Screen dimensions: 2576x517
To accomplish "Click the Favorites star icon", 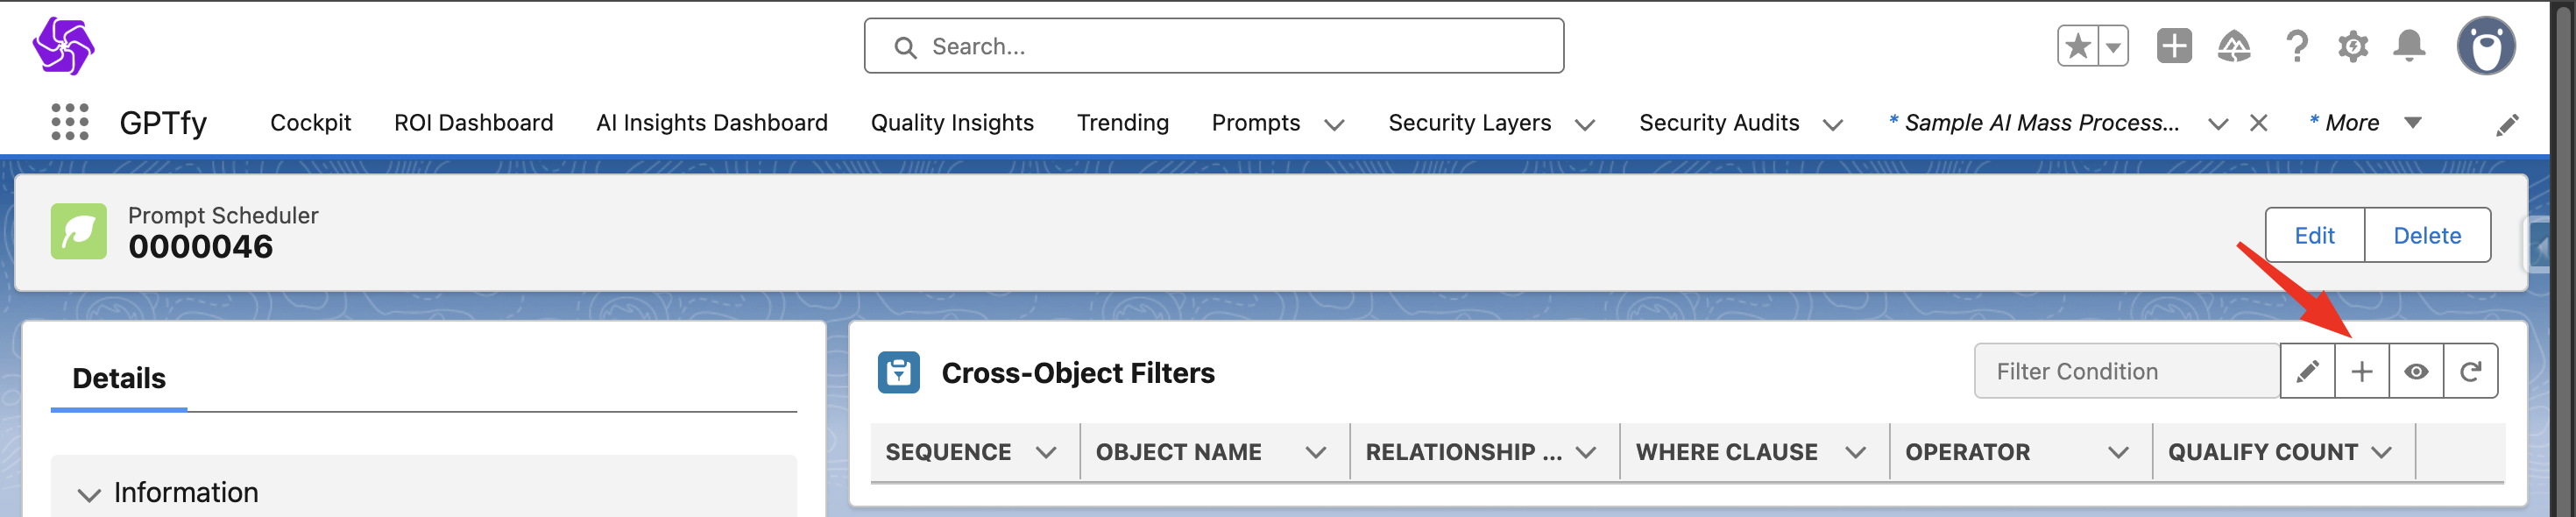I will (x=2077, y=46).
